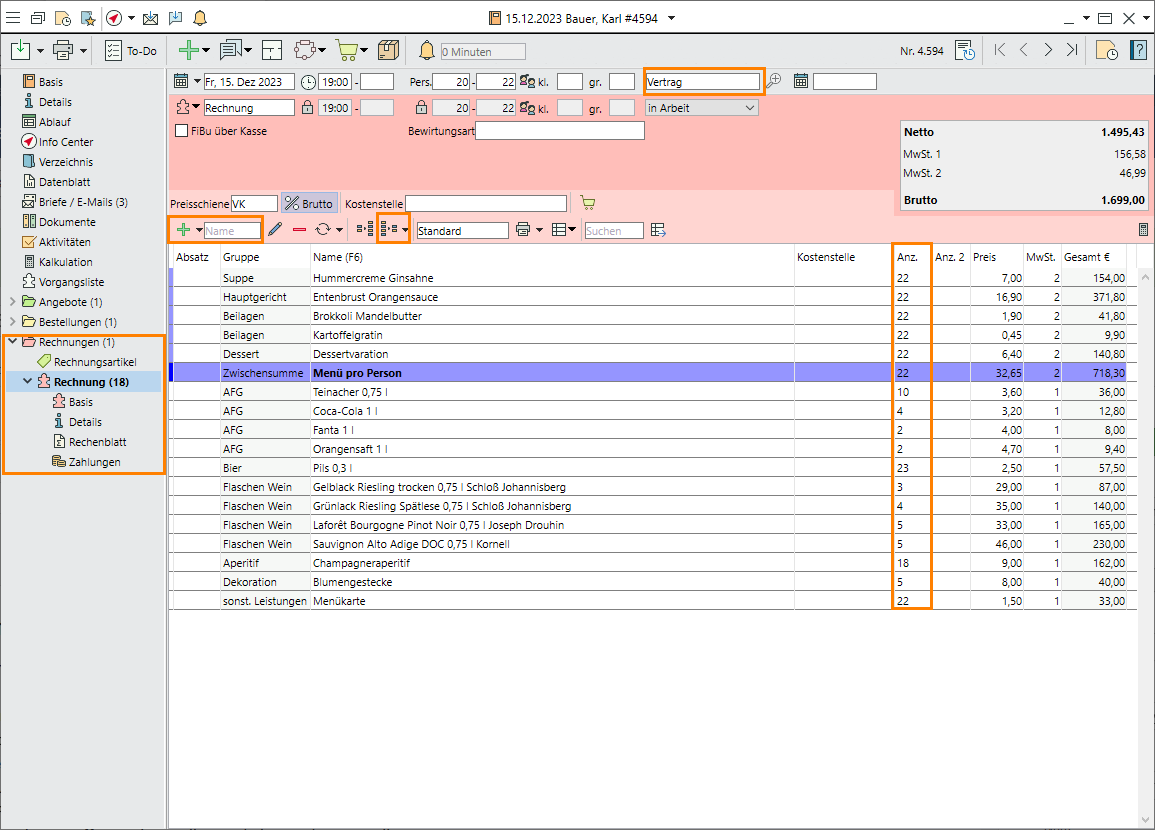The height and width of the screenshot is (830, 1155).
Task: Click the calculator icon at the table's right edge
Action: pyautogui.click(x=1143, y=230)
